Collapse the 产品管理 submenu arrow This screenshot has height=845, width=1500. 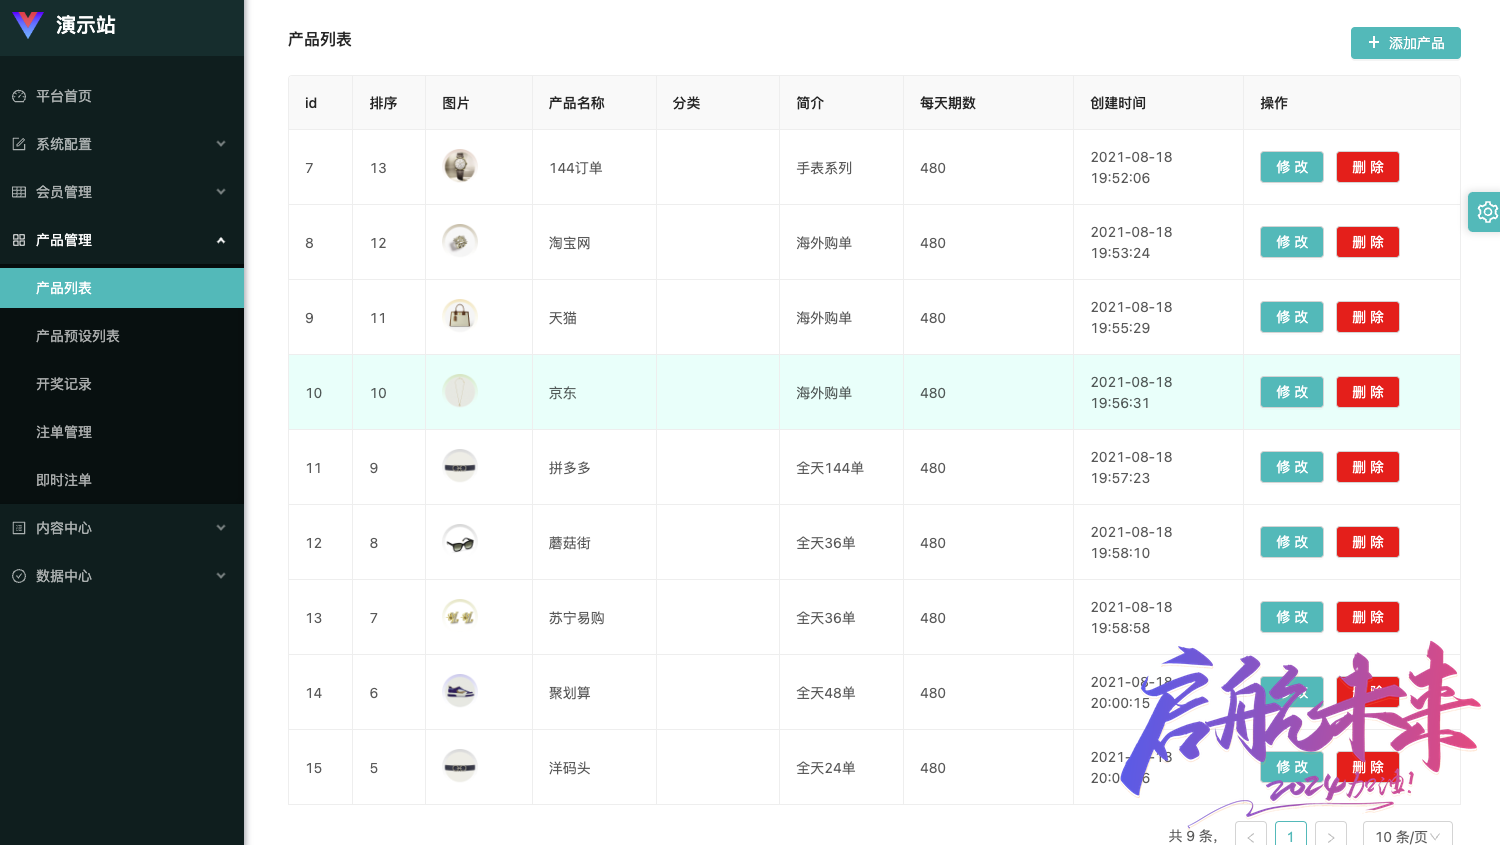pyautogui.click(x=221, y=240)
